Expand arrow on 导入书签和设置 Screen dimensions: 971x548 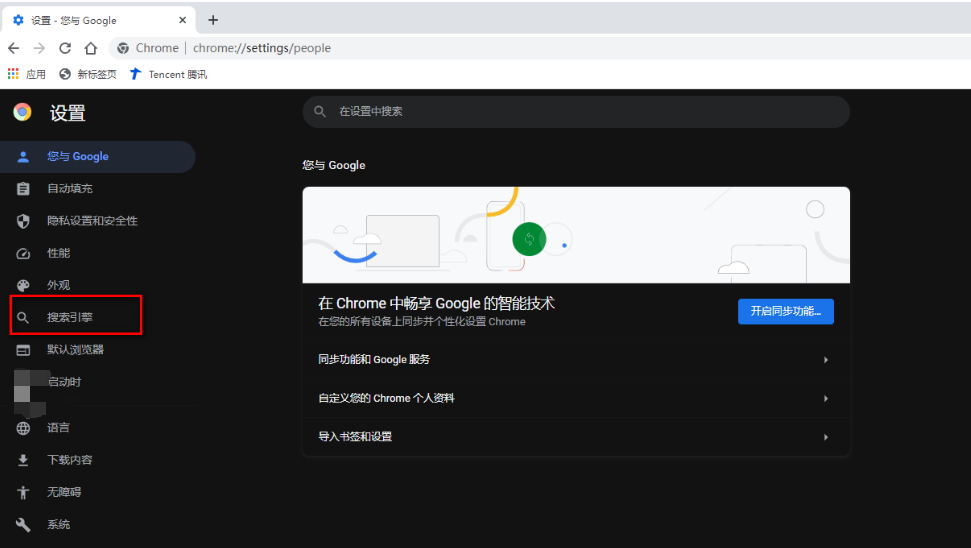825,437
